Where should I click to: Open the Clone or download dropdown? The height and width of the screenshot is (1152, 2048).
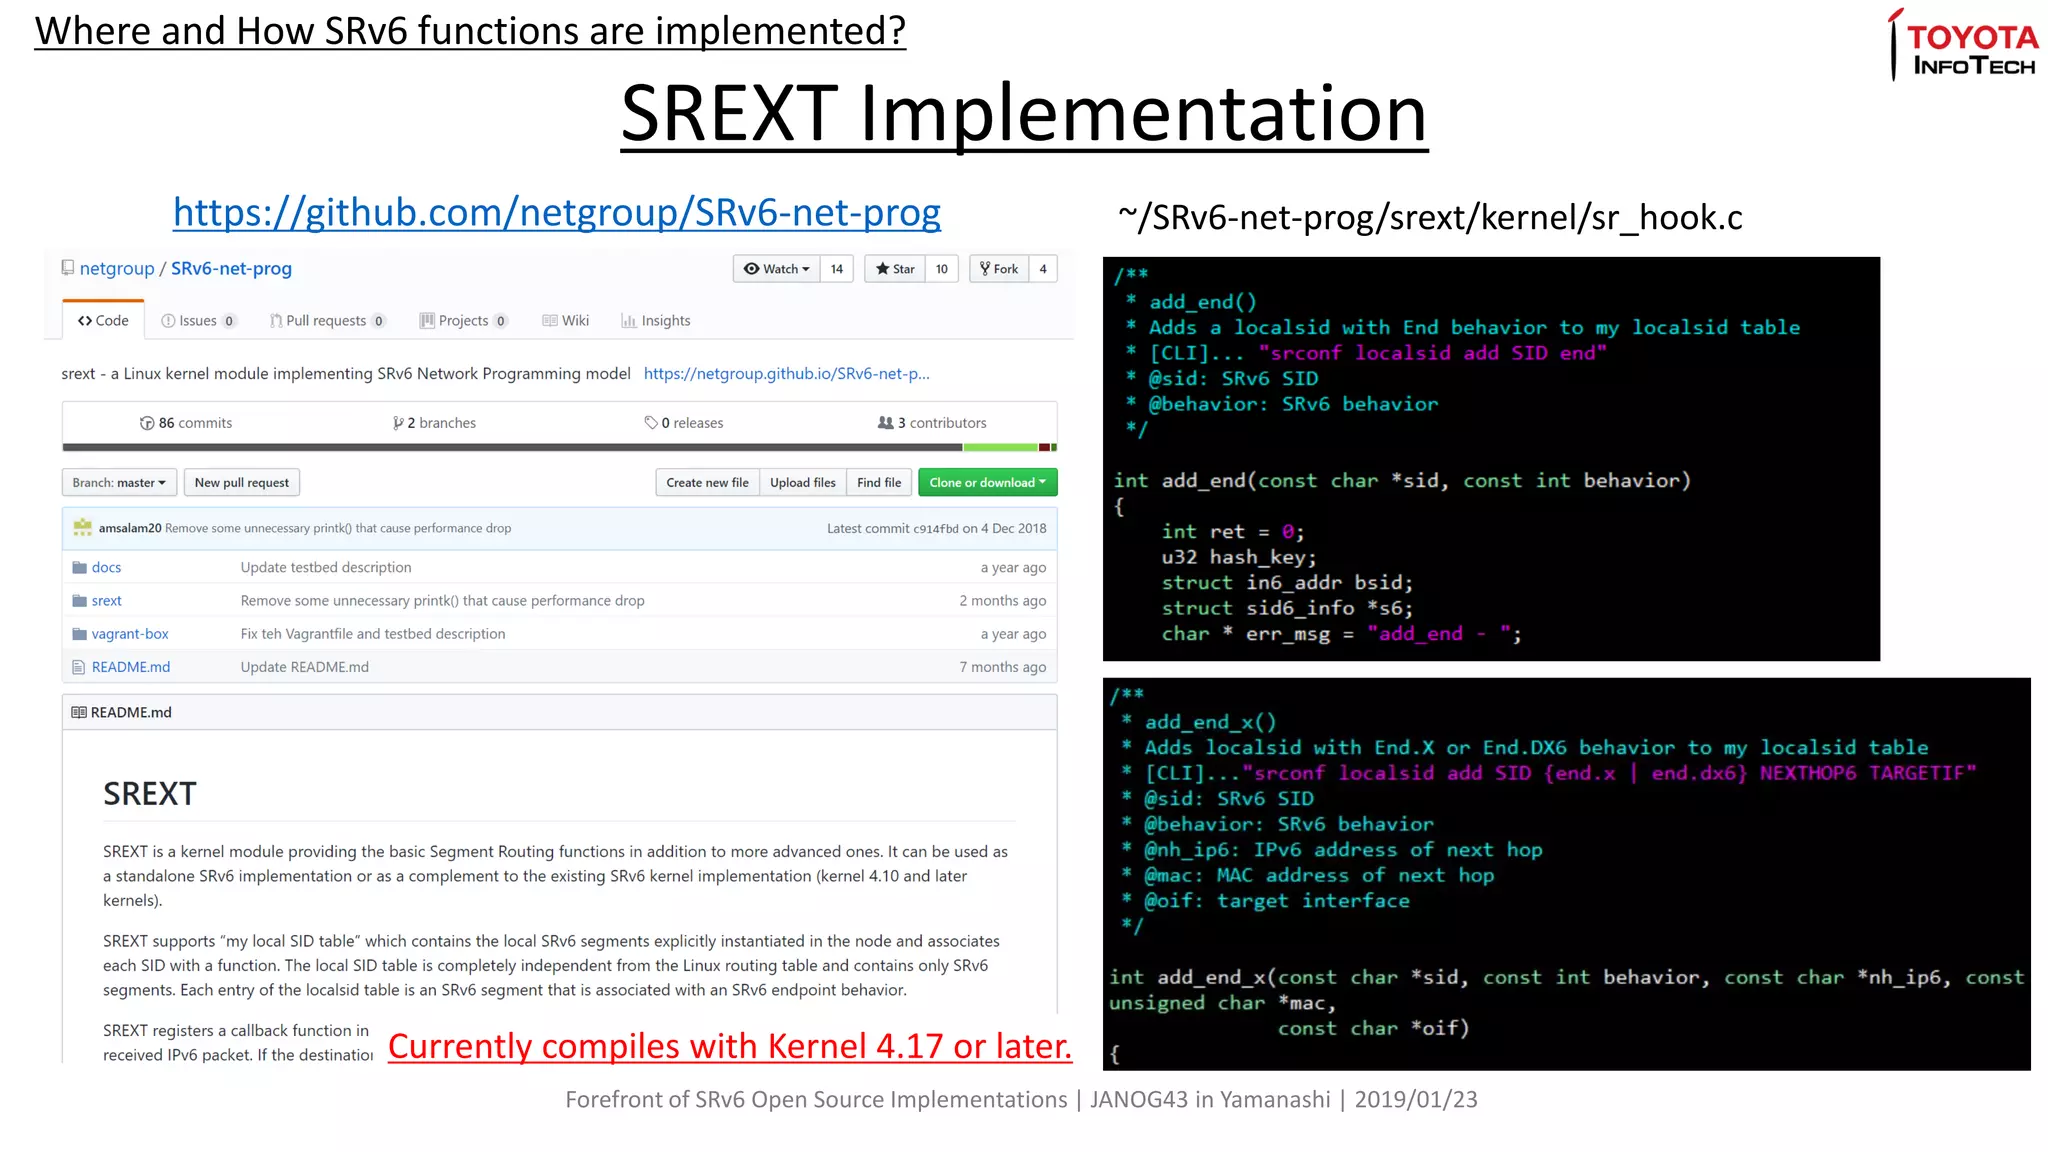click(x=987, y=482)
